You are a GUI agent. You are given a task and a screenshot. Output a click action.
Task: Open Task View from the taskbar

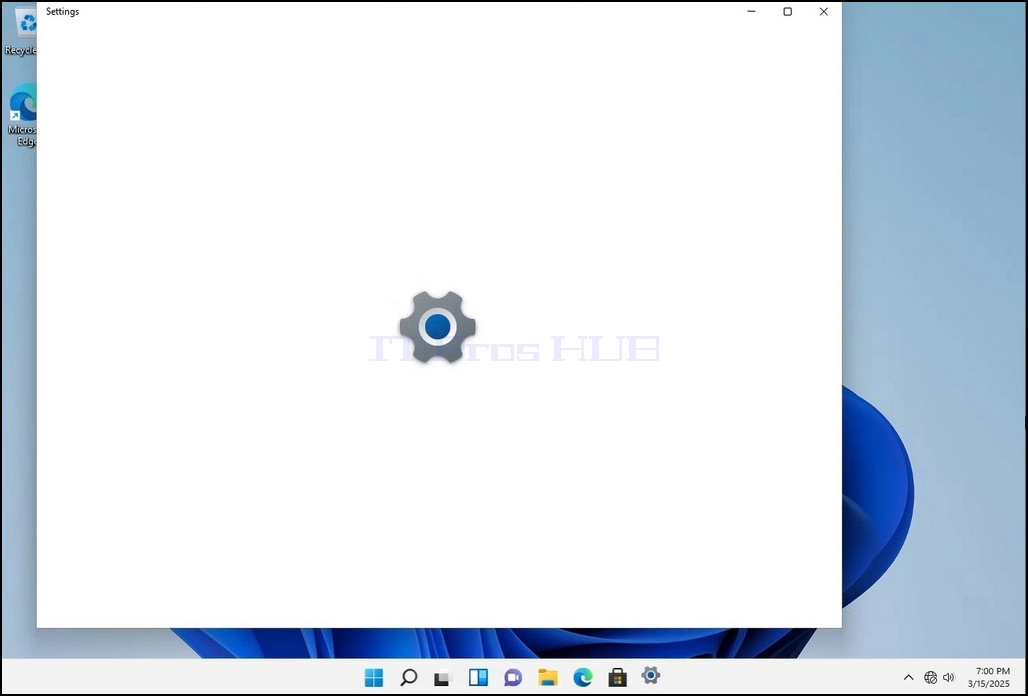coord(443,677)
